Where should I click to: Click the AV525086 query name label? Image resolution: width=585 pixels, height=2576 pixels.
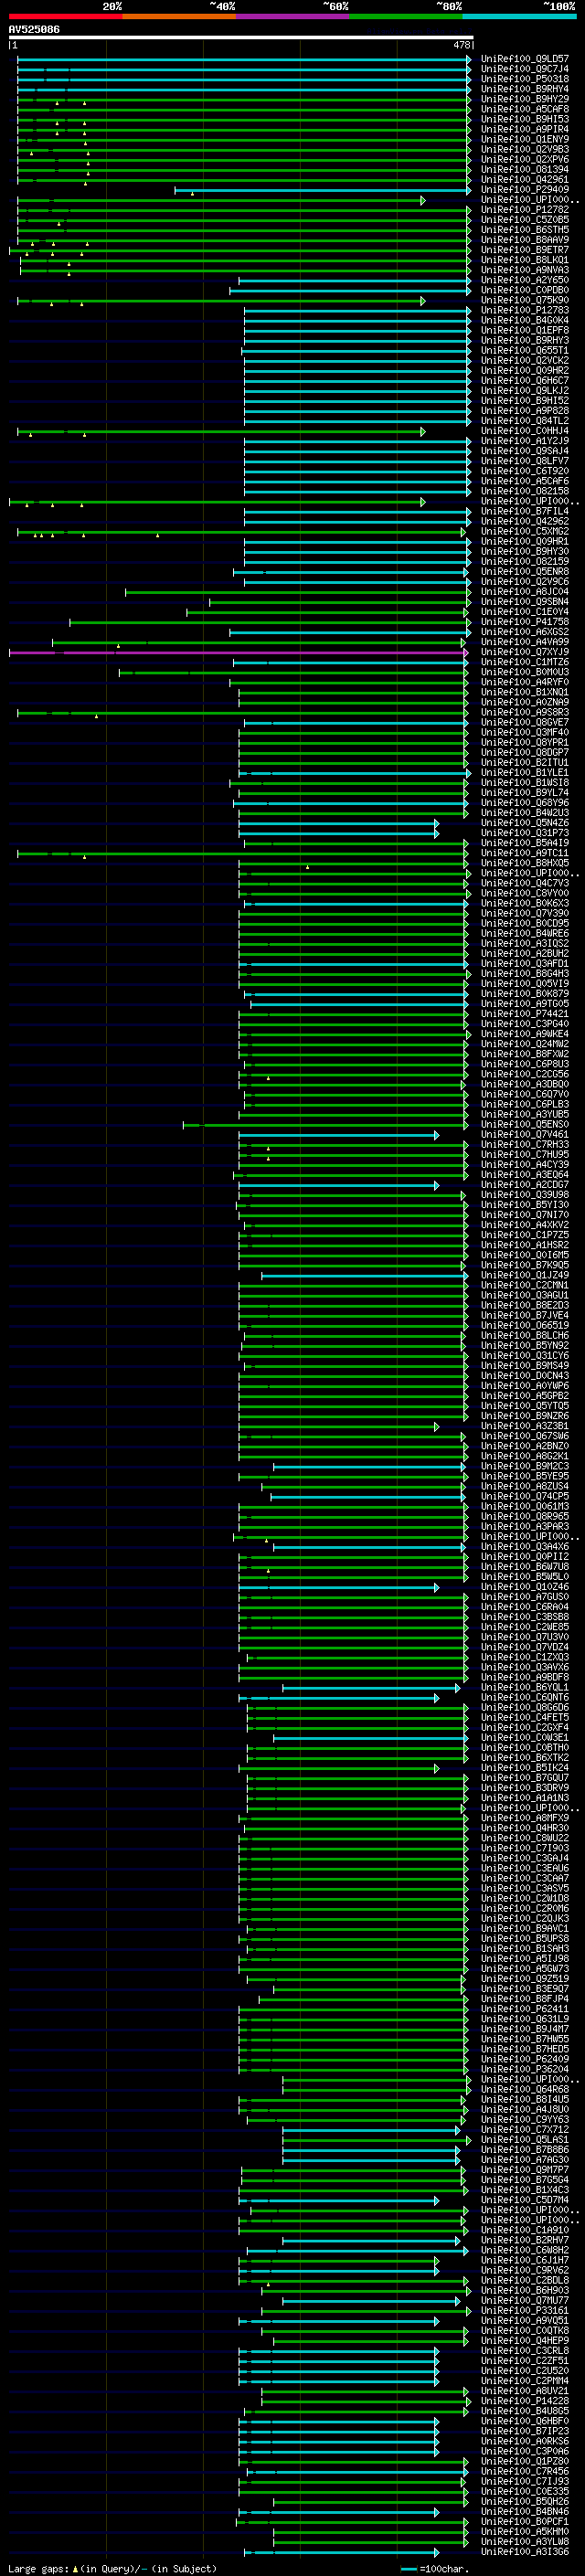34,30
